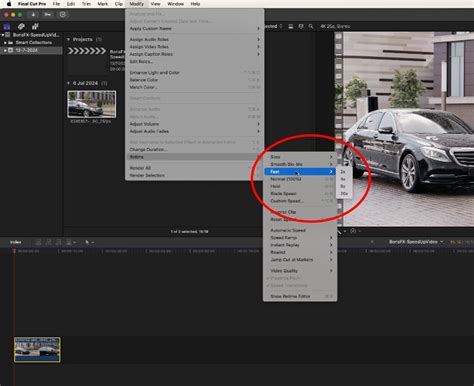
Task: Choose 2x fast speed
Action: (x=344, y=172)
